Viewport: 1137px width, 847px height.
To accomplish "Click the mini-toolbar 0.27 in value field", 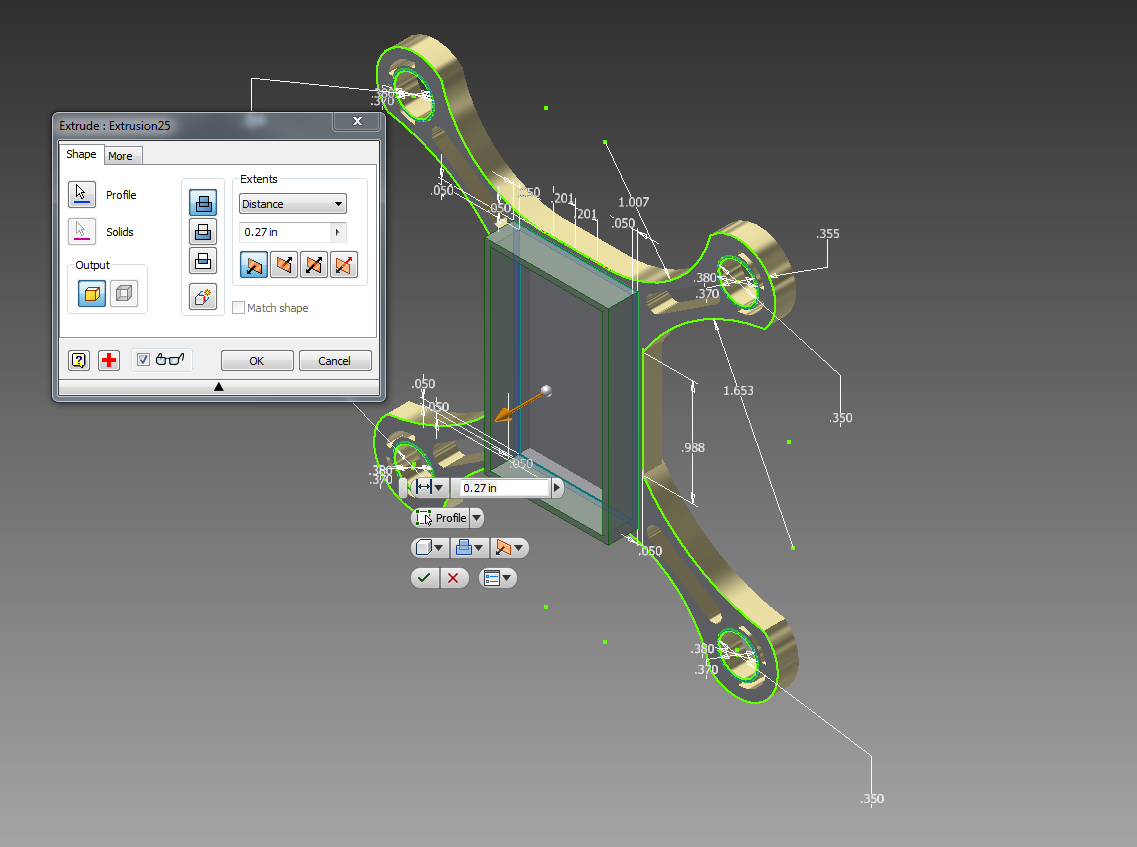I will 505,488.
